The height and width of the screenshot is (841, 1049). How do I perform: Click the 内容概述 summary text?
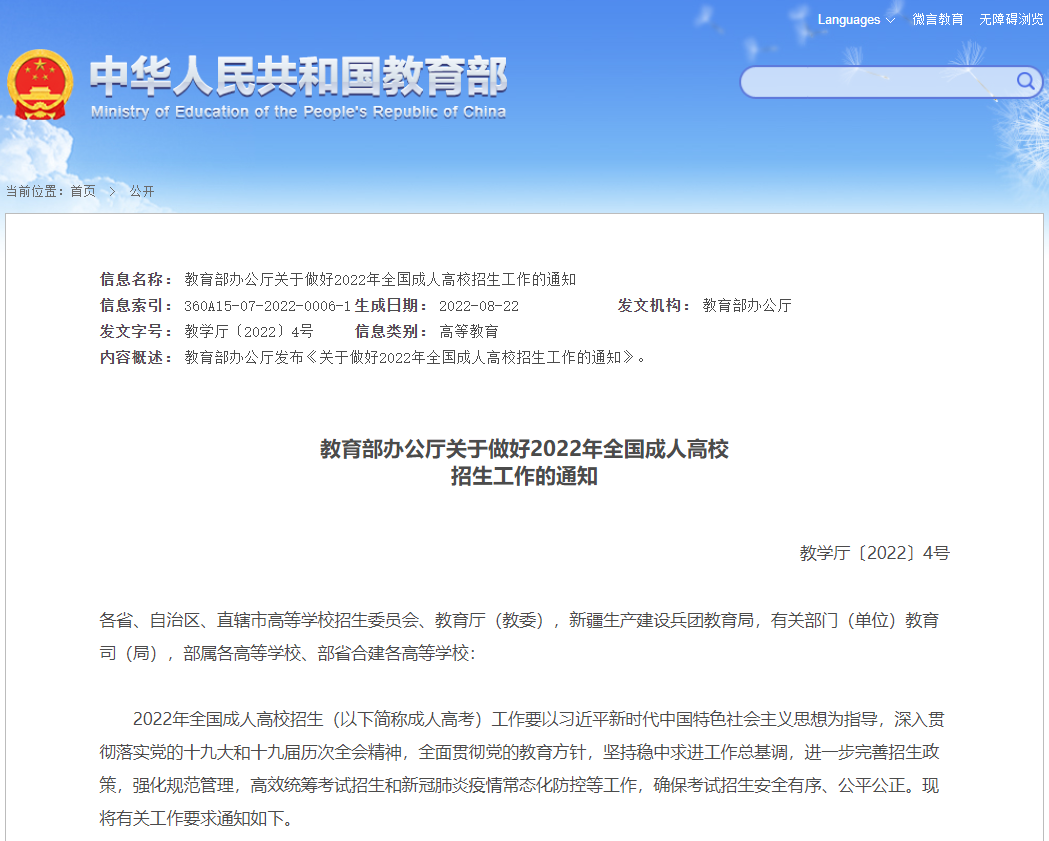coord(415,358)
